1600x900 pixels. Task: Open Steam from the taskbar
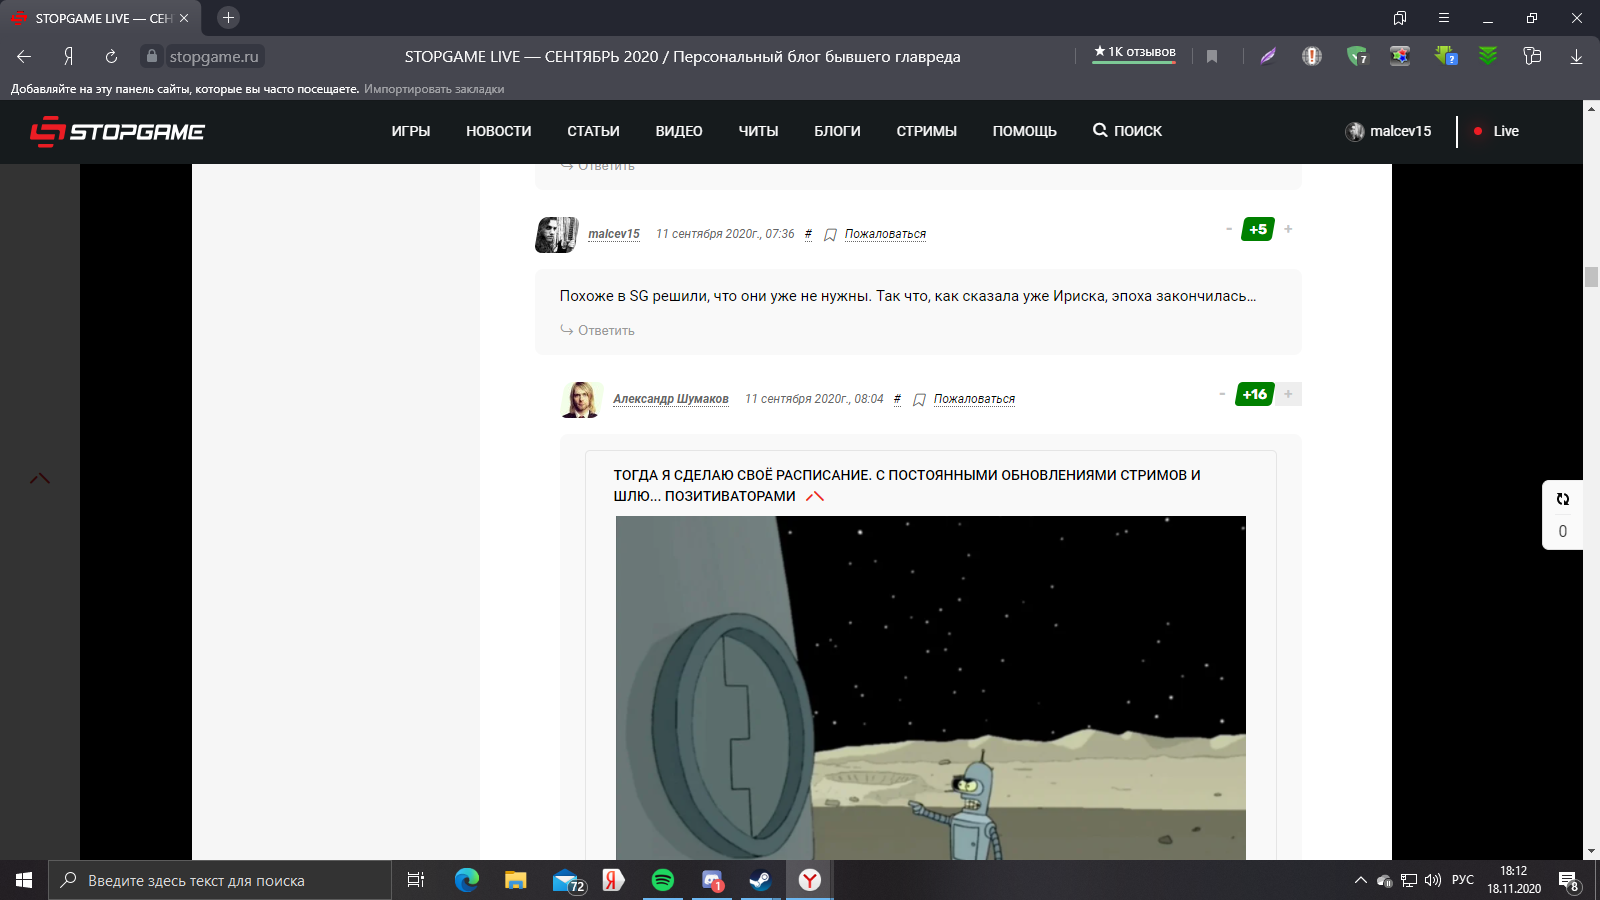click(760, 880)
